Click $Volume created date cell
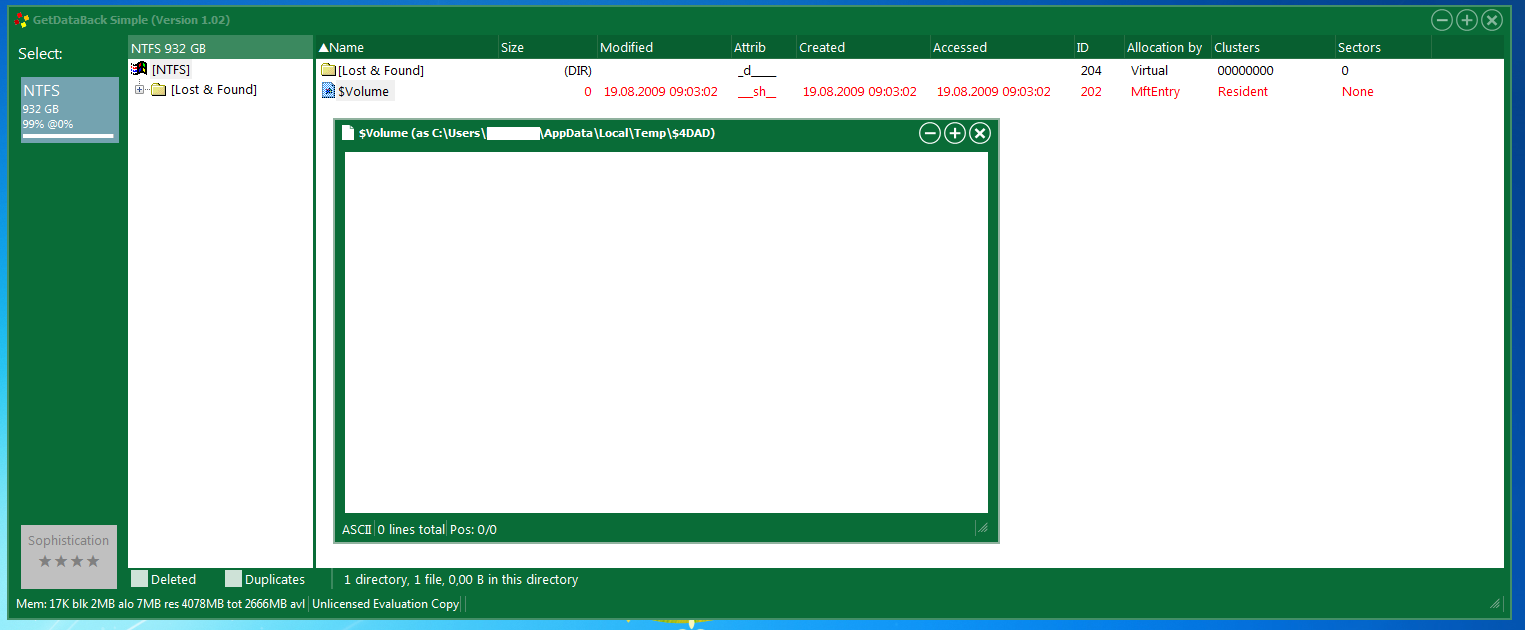Image resolution: width=1525 pixels, height=630 pixels. [859, 91]
